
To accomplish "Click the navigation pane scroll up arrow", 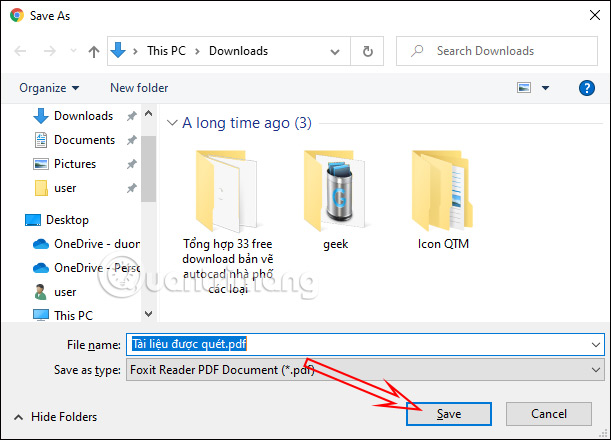I will click(148, 113).
